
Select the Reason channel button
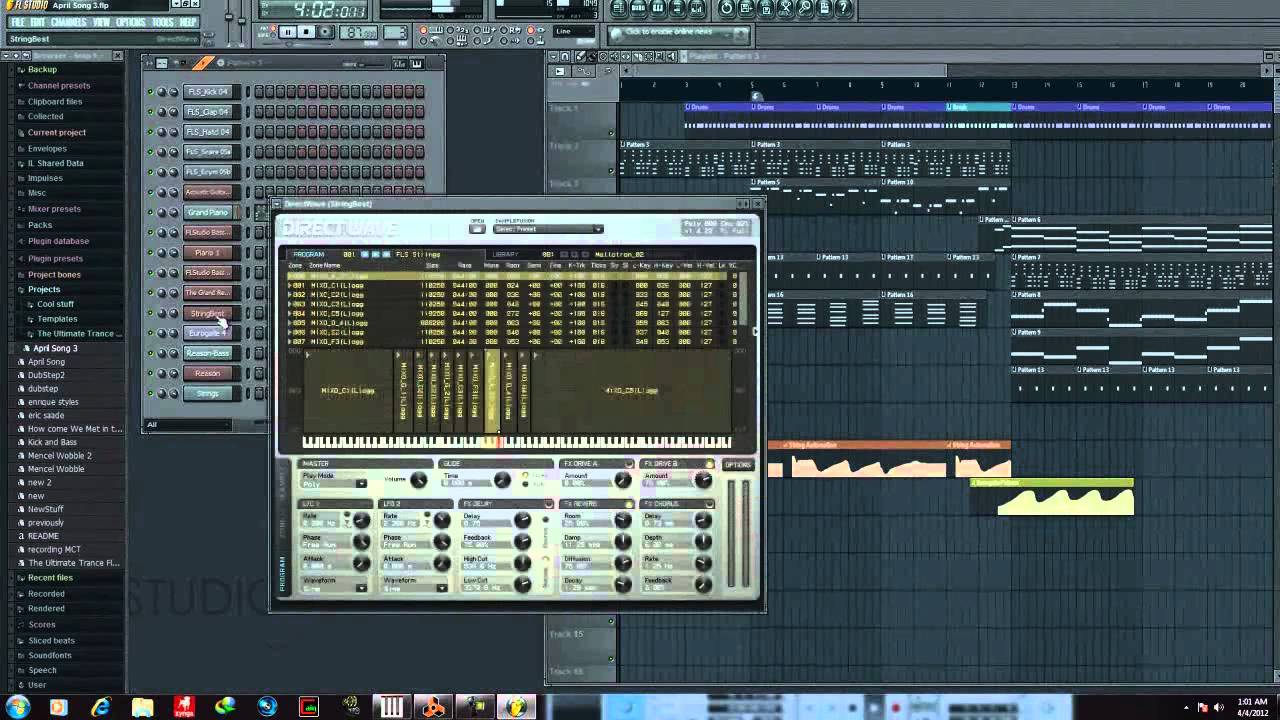click(208, 373)
